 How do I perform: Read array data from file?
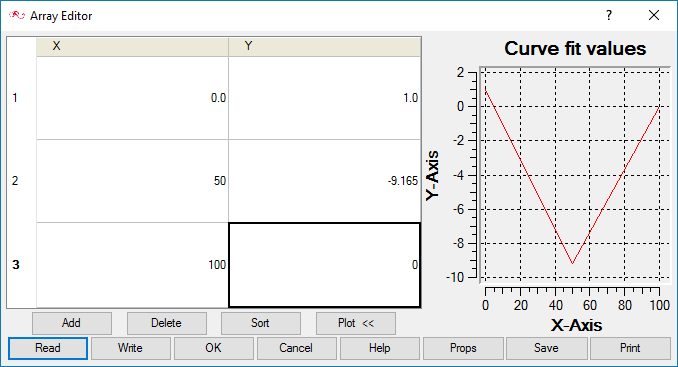[48, 348]
